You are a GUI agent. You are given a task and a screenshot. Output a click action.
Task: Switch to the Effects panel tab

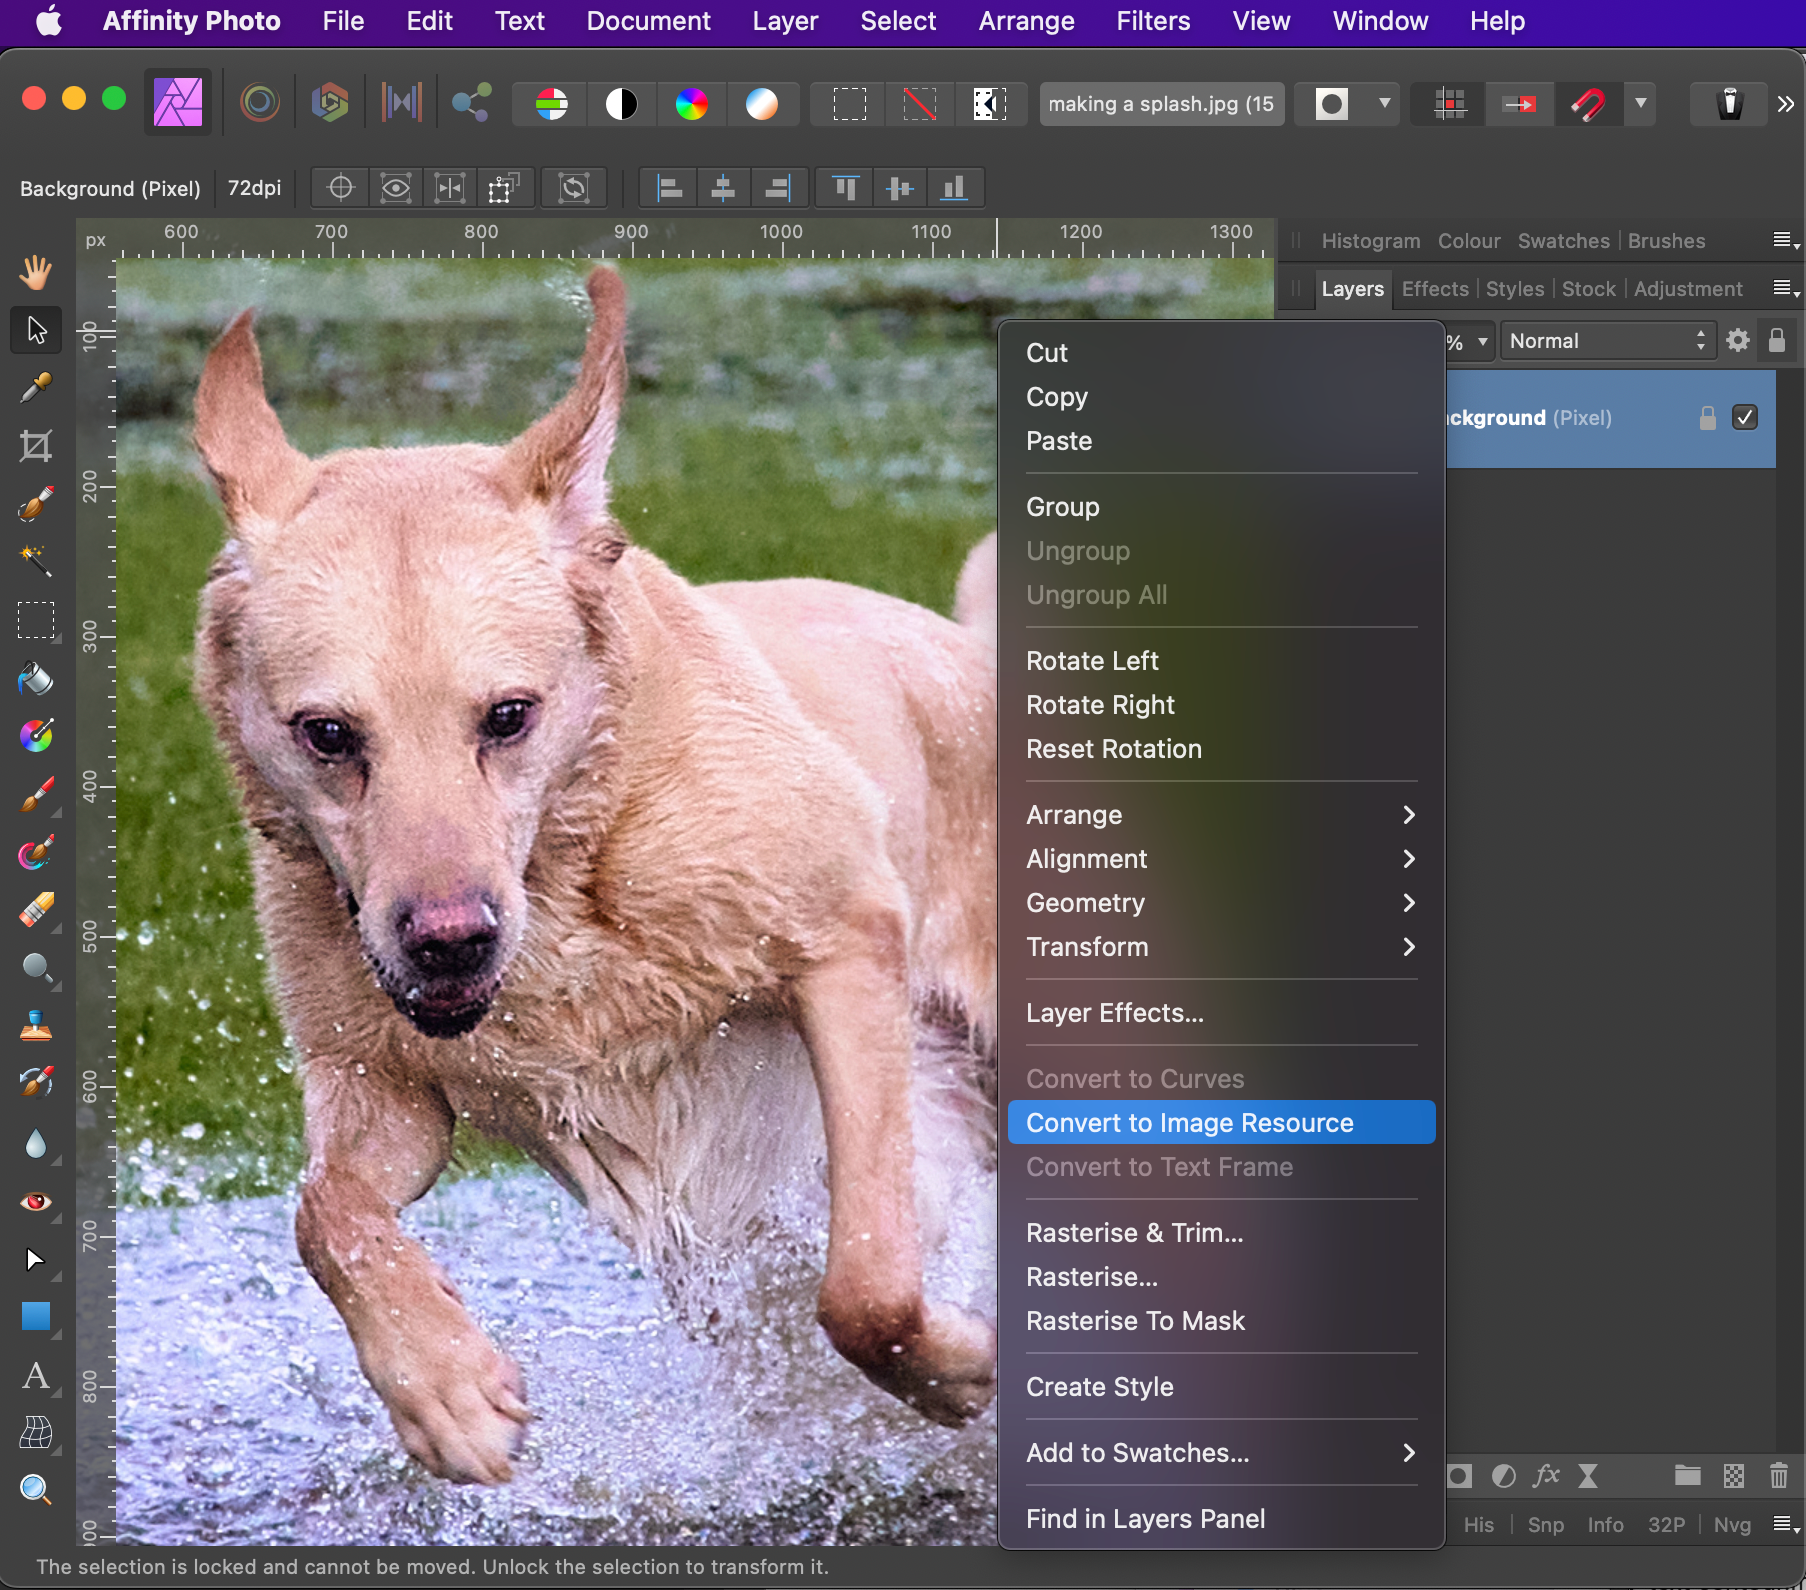(x=1434, y=289)
